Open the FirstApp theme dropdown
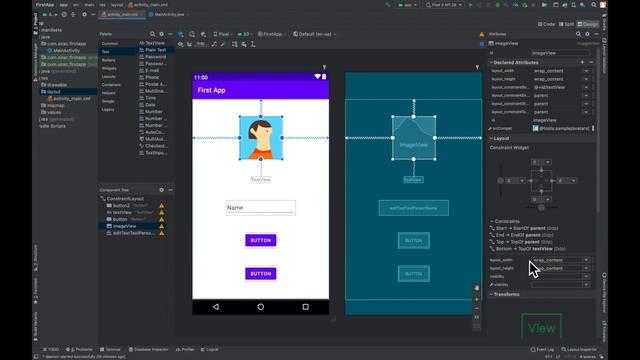Screen dimensions: 640x360 pos(272,34)
